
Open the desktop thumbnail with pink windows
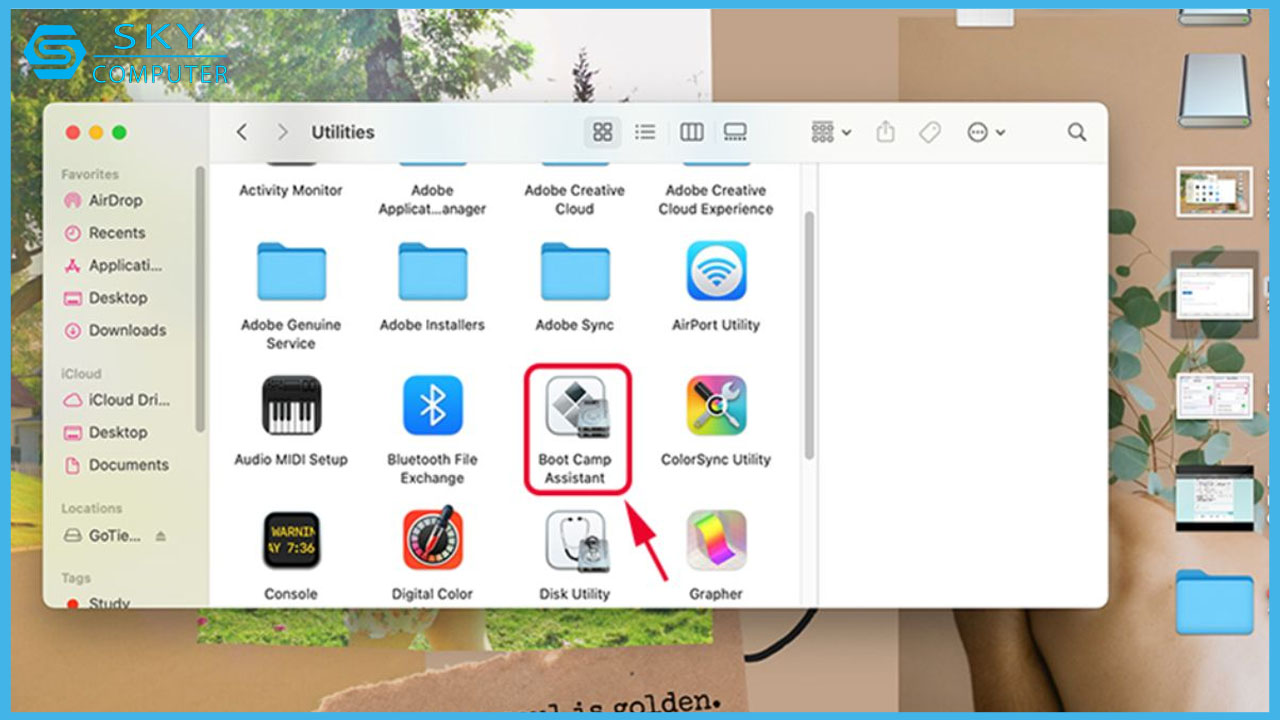(x=1214, y=396)
